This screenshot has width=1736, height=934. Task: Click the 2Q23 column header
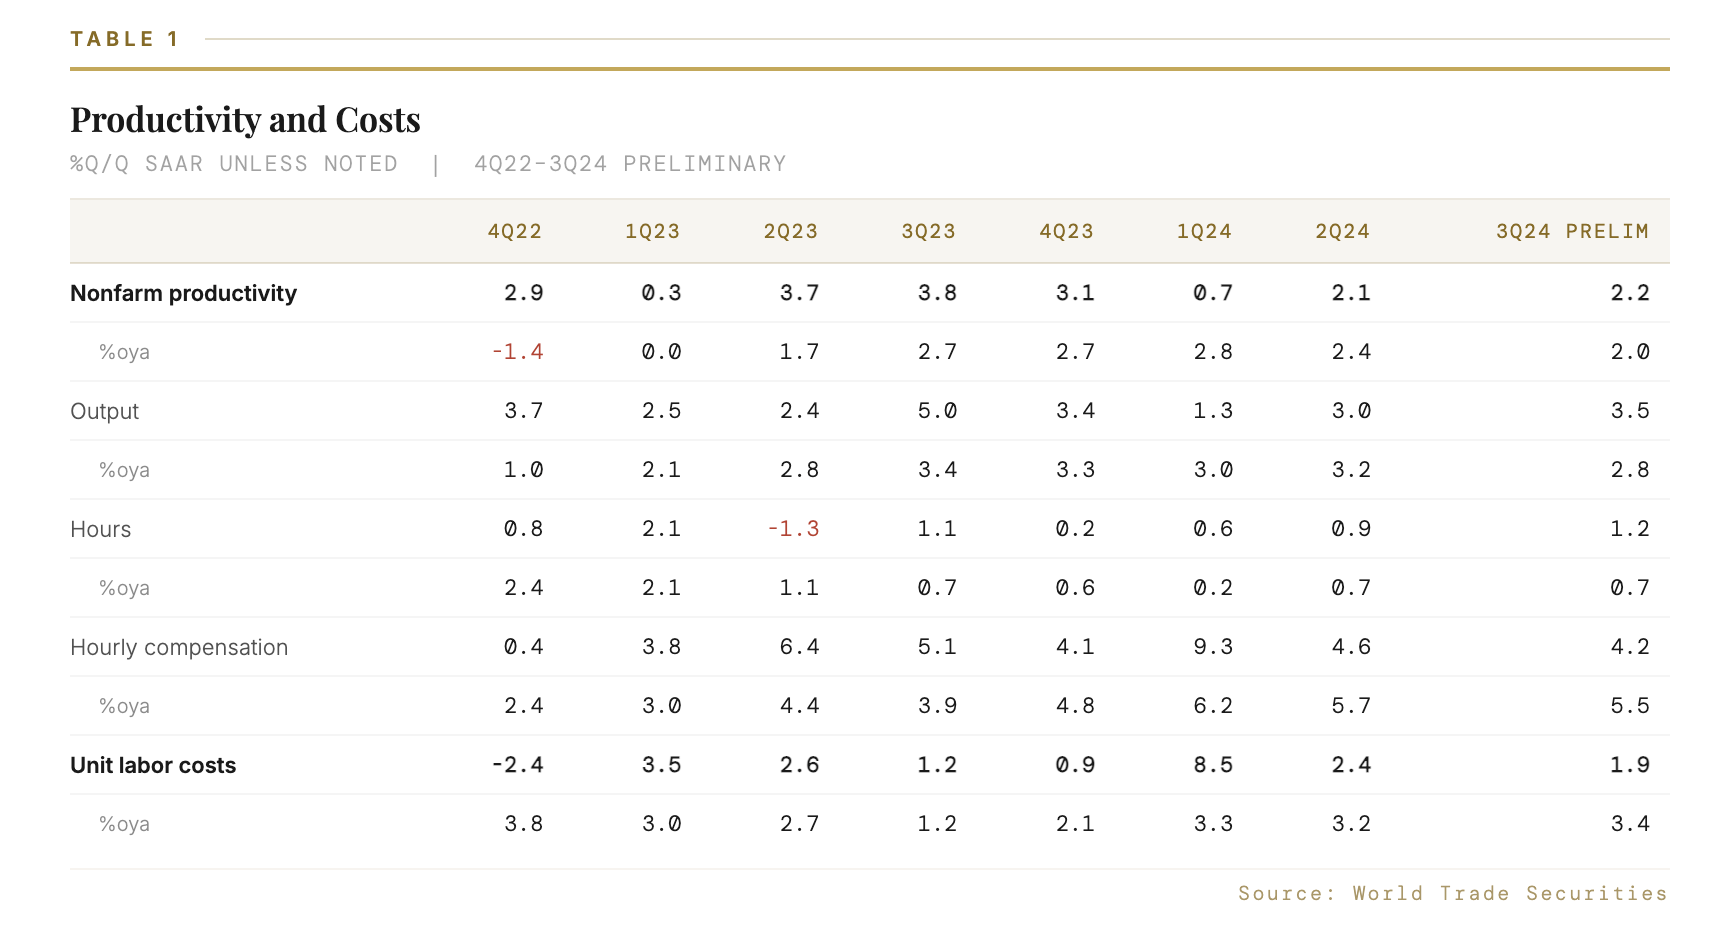point(790,232)
